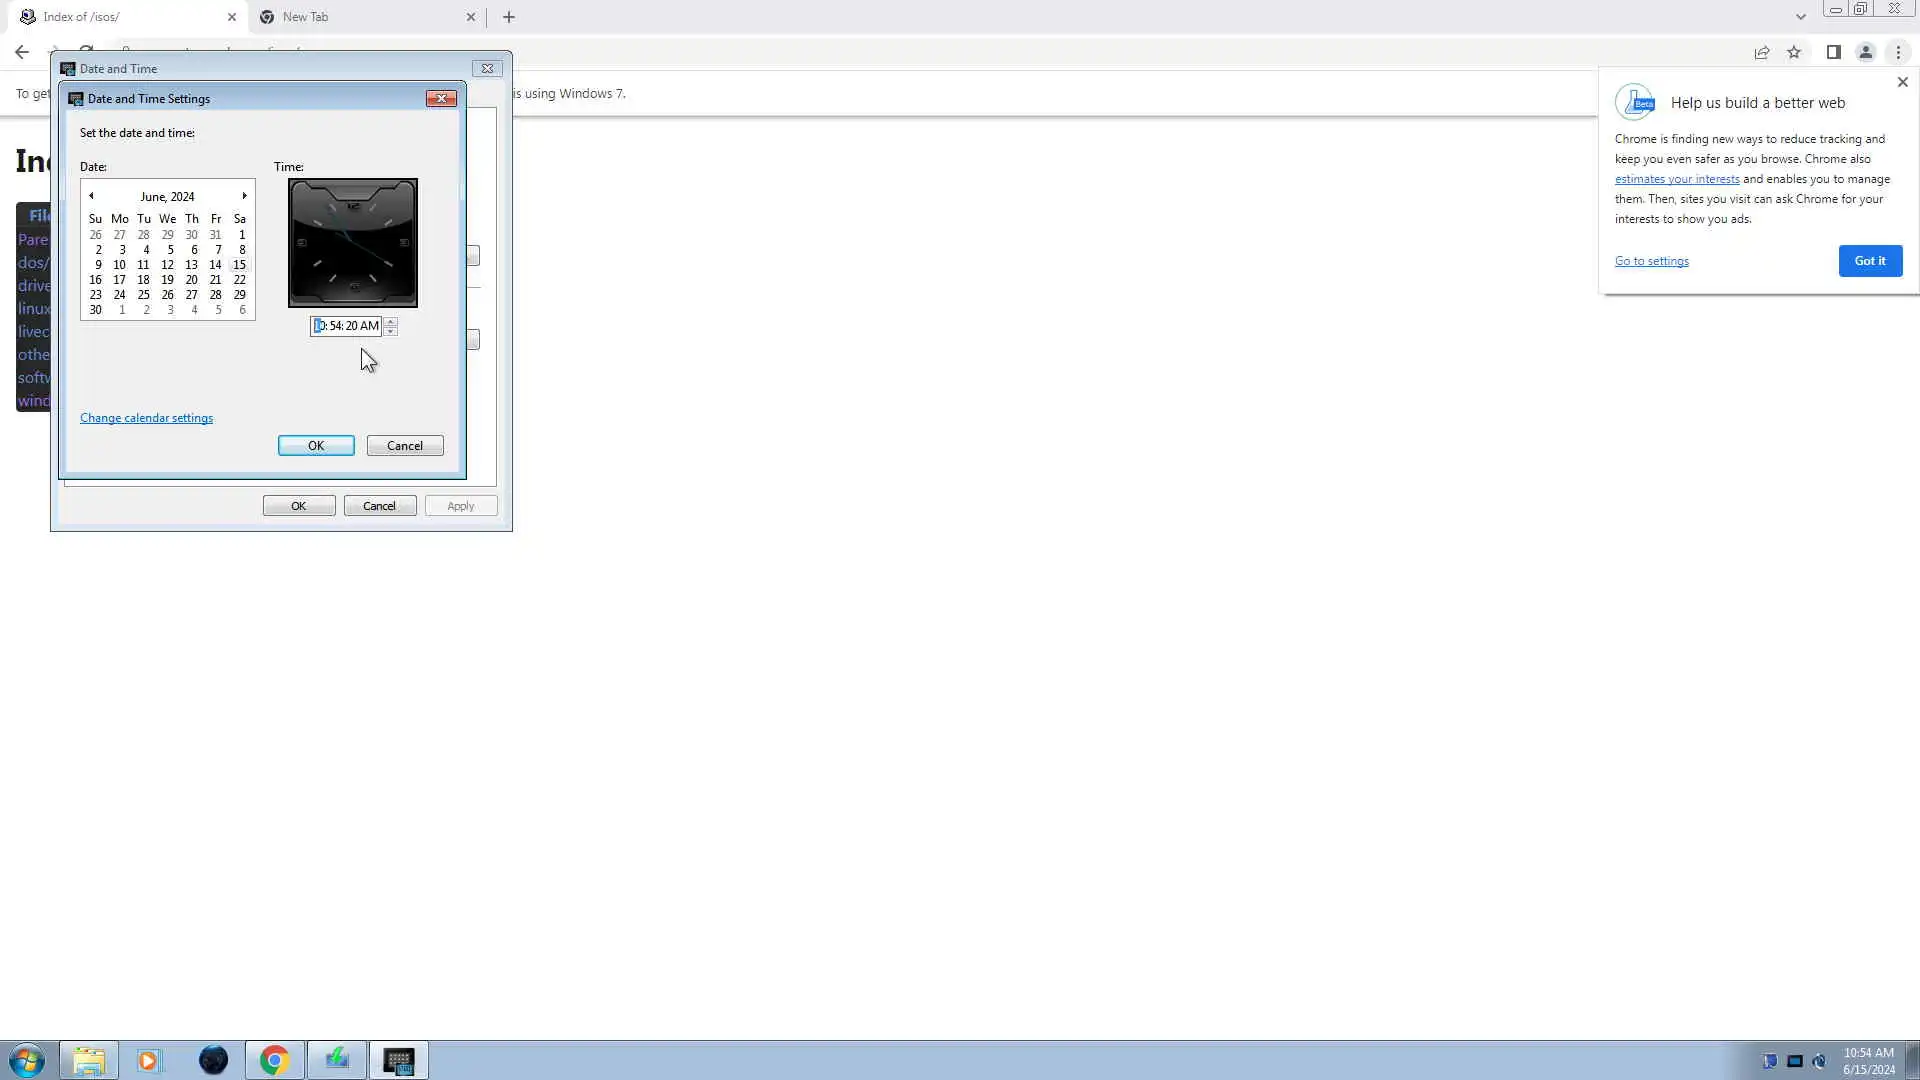Increase time with the up spinner

391,321
